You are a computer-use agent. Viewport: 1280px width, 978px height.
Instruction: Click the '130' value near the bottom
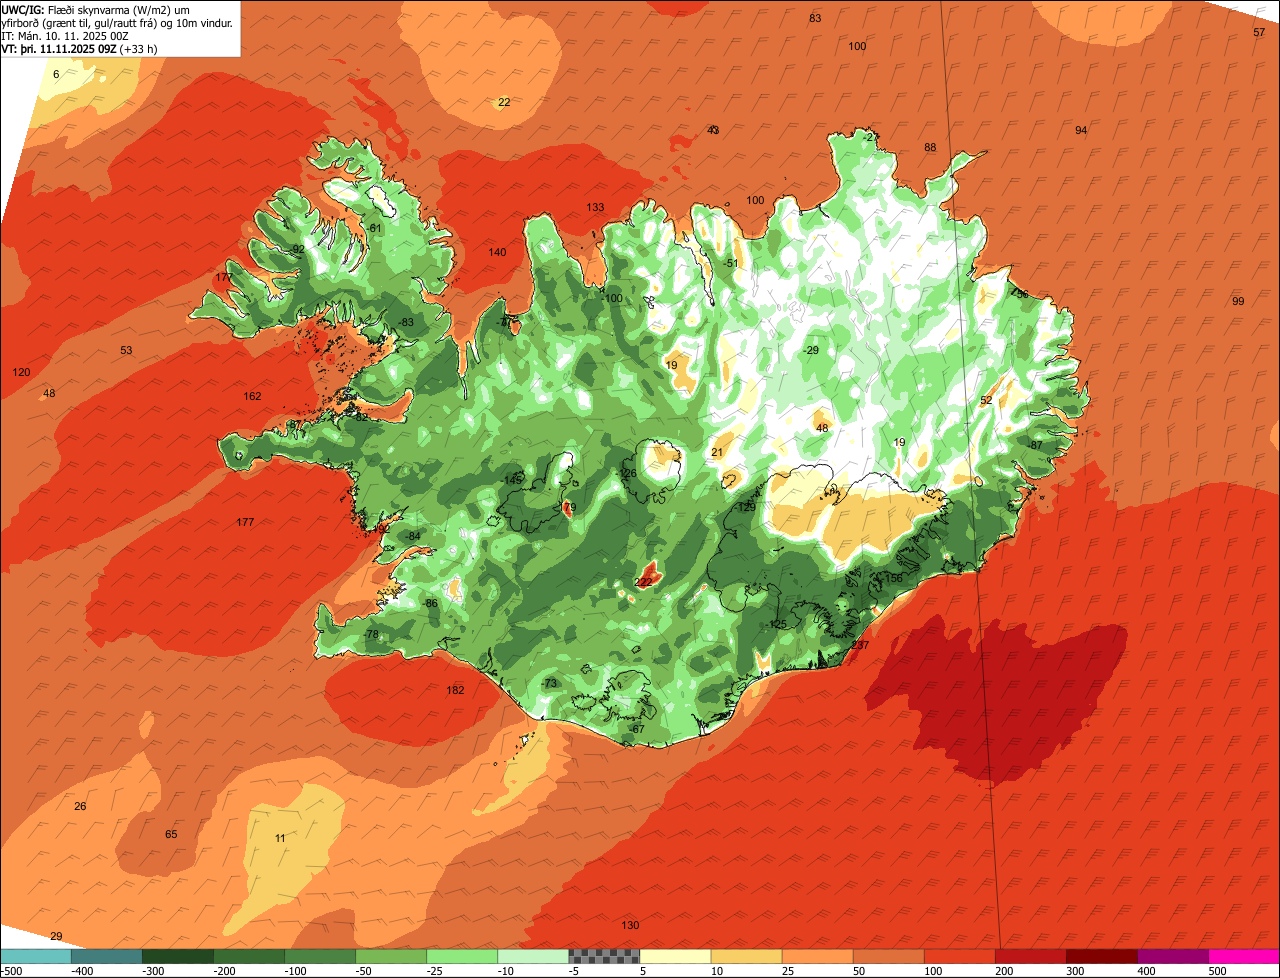(630, 925)
